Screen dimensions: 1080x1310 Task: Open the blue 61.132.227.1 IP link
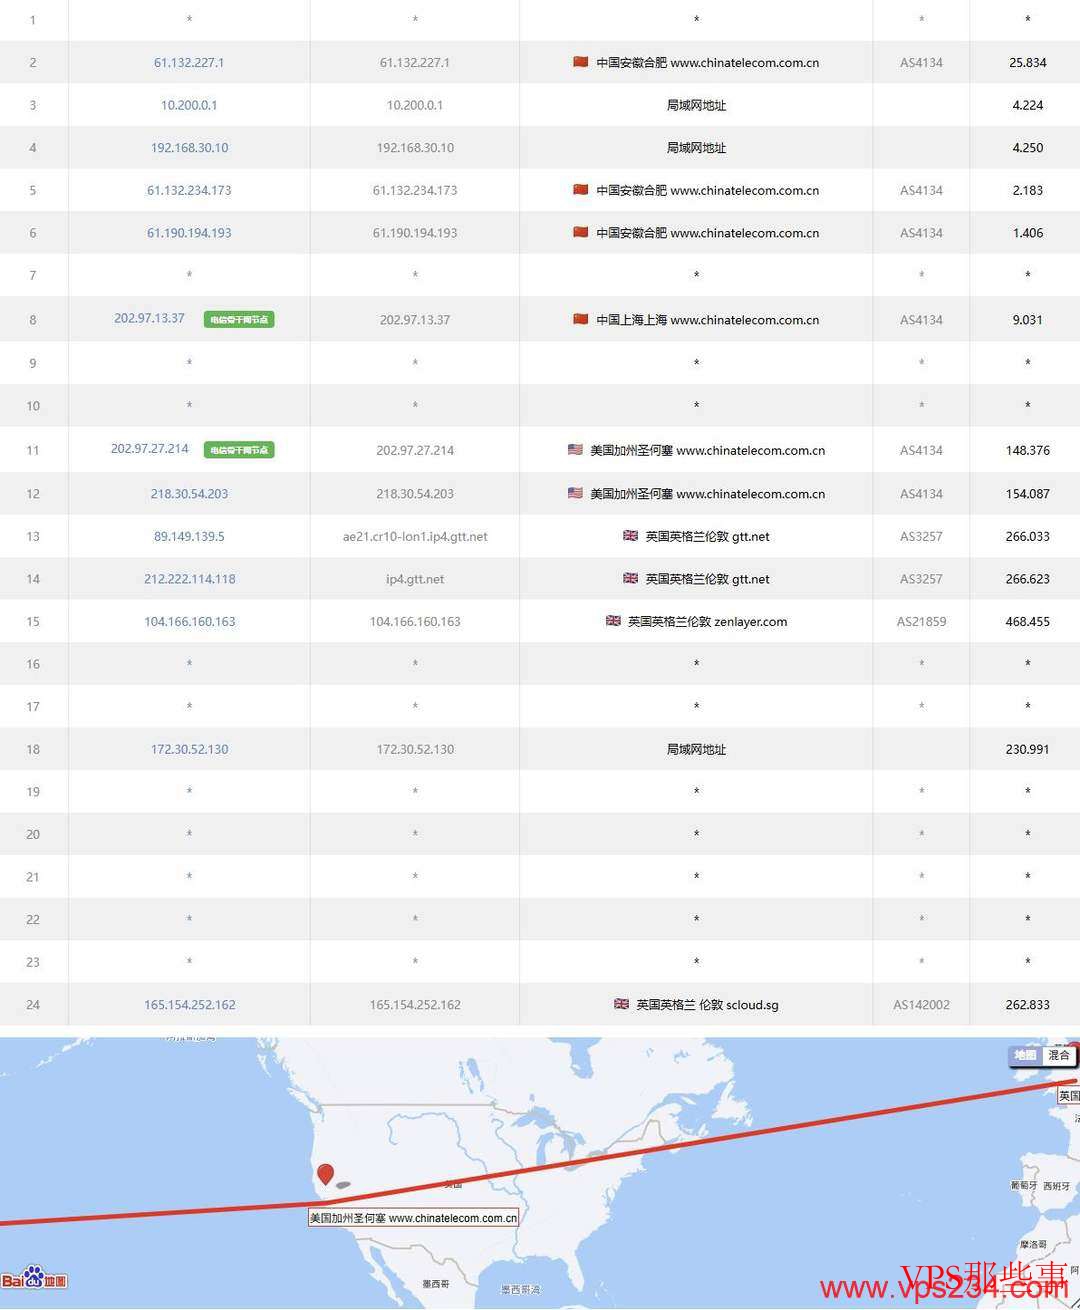click(x=189, y=62)
